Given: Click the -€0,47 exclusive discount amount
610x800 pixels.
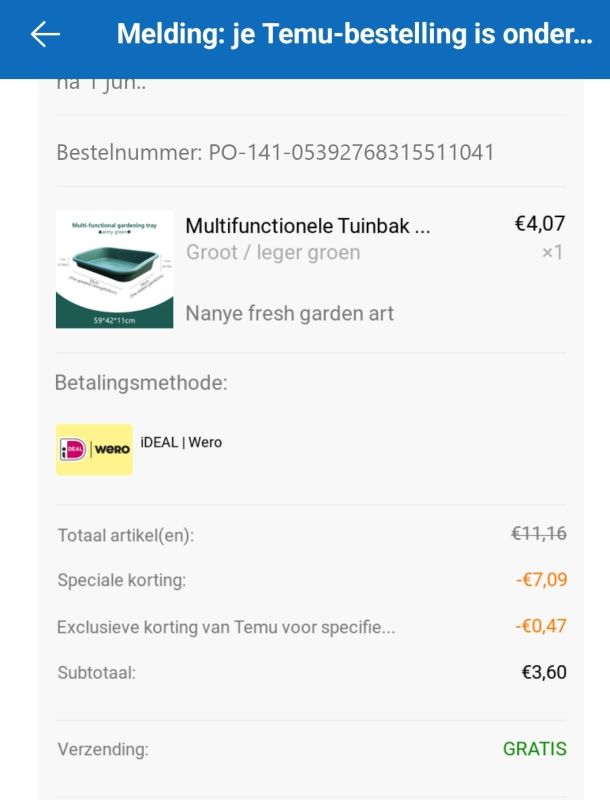Looking at the screenshot, I should [541, 626].
